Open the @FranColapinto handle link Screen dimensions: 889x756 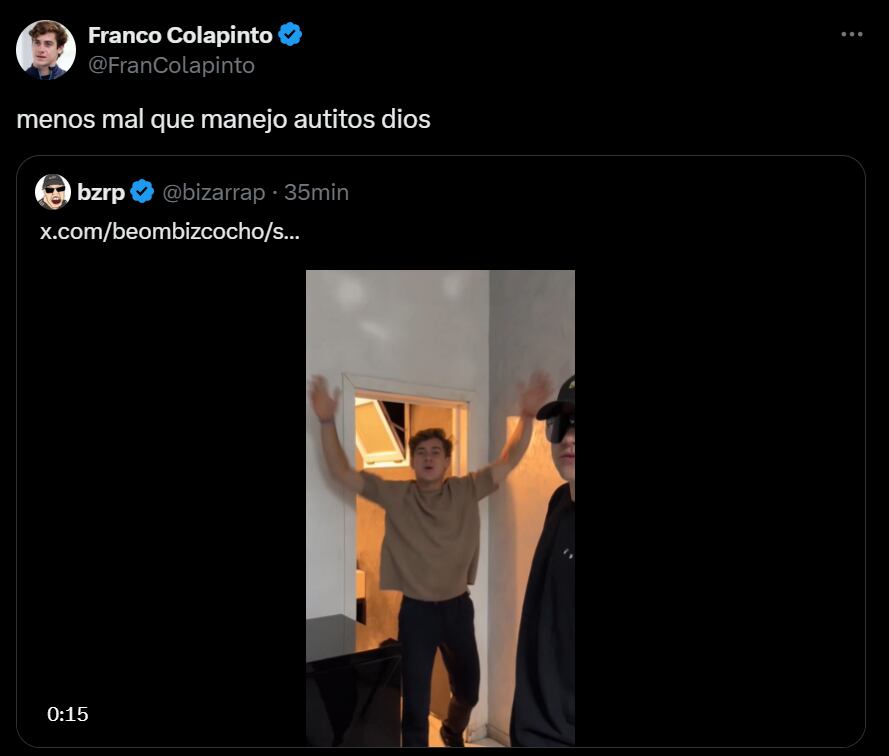point(171,65)
